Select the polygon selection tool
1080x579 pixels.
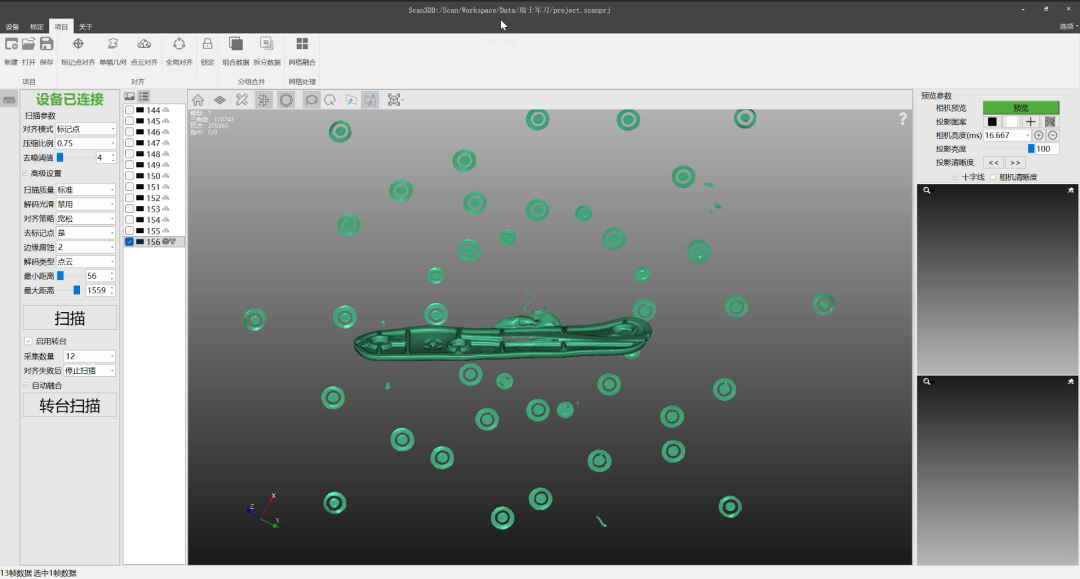tap(330, 100)
